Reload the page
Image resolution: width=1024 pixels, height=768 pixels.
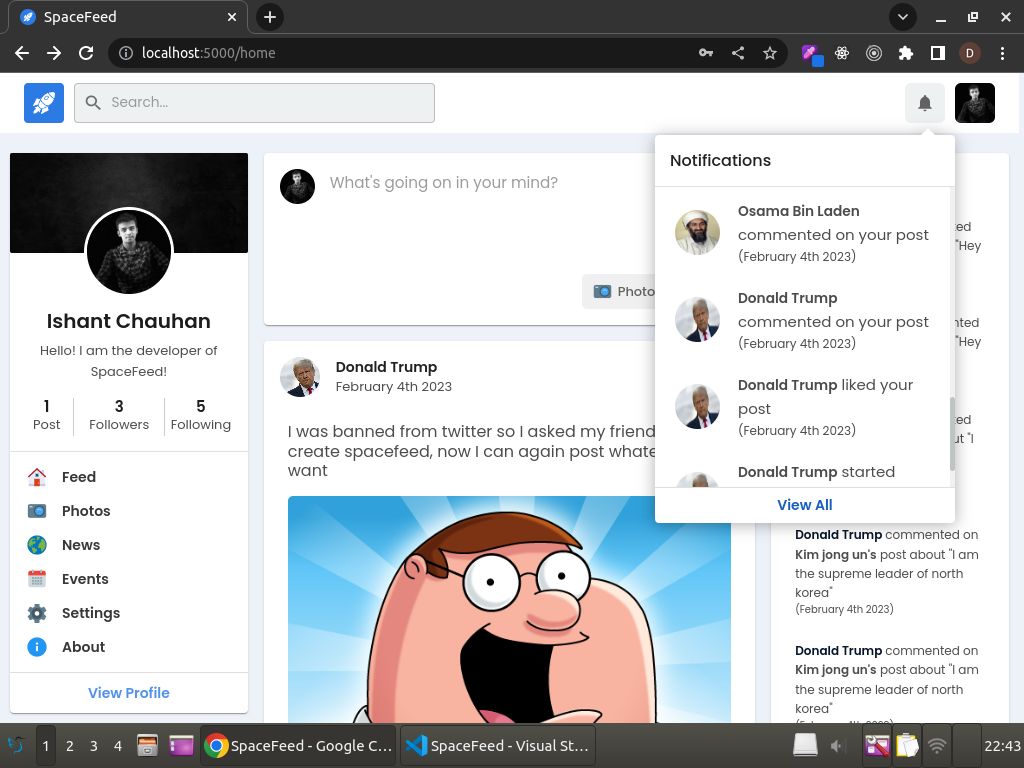[x=86, y=53]
